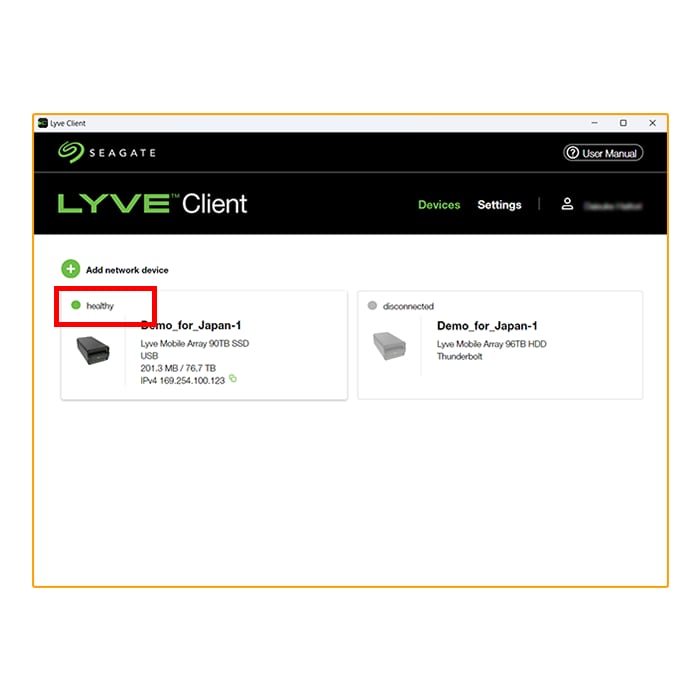Maximize the Lyve Client window
This screenshot has height=700, width=700.
[x=623, y=123]
